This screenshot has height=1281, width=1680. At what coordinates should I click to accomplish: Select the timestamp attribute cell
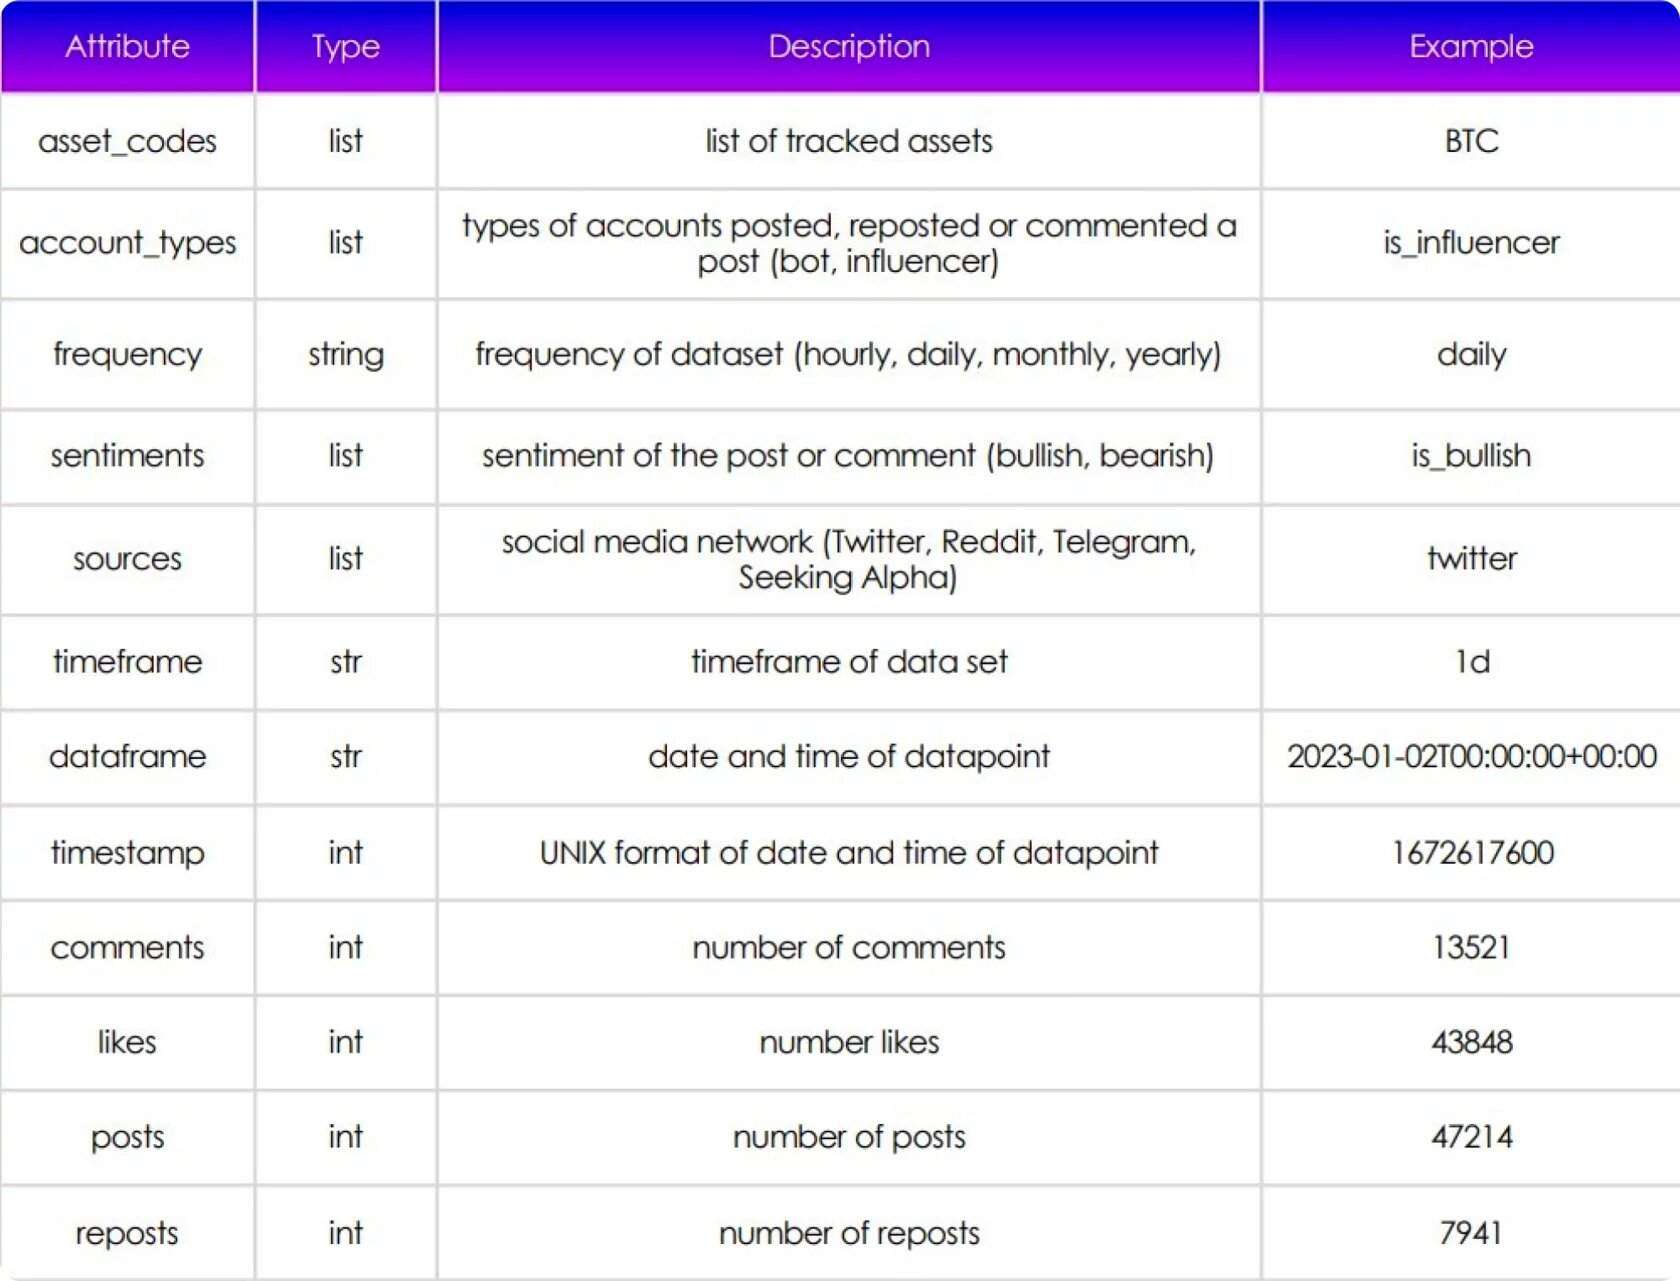pos(127,852)
